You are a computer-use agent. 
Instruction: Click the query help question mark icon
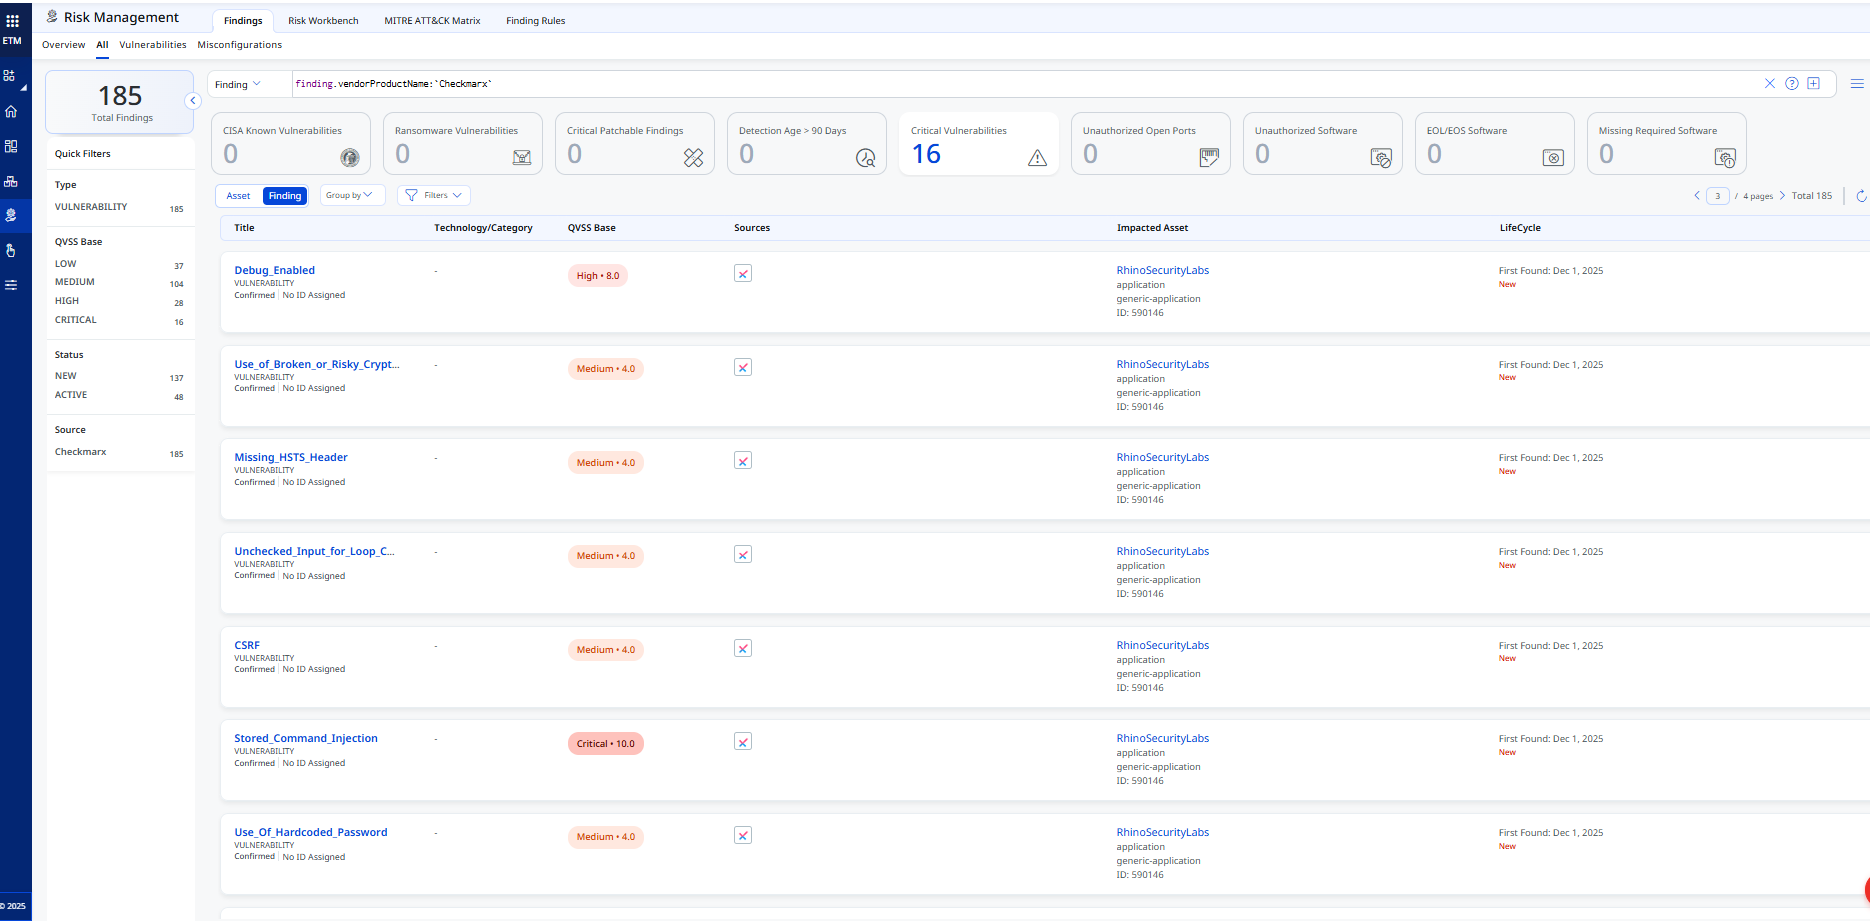tap(1792, 84)
